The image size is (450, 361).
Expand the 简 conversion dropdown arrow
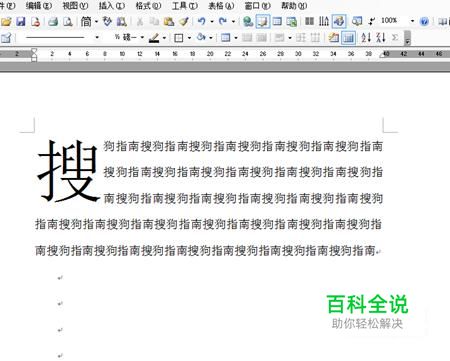click(96, 22)
